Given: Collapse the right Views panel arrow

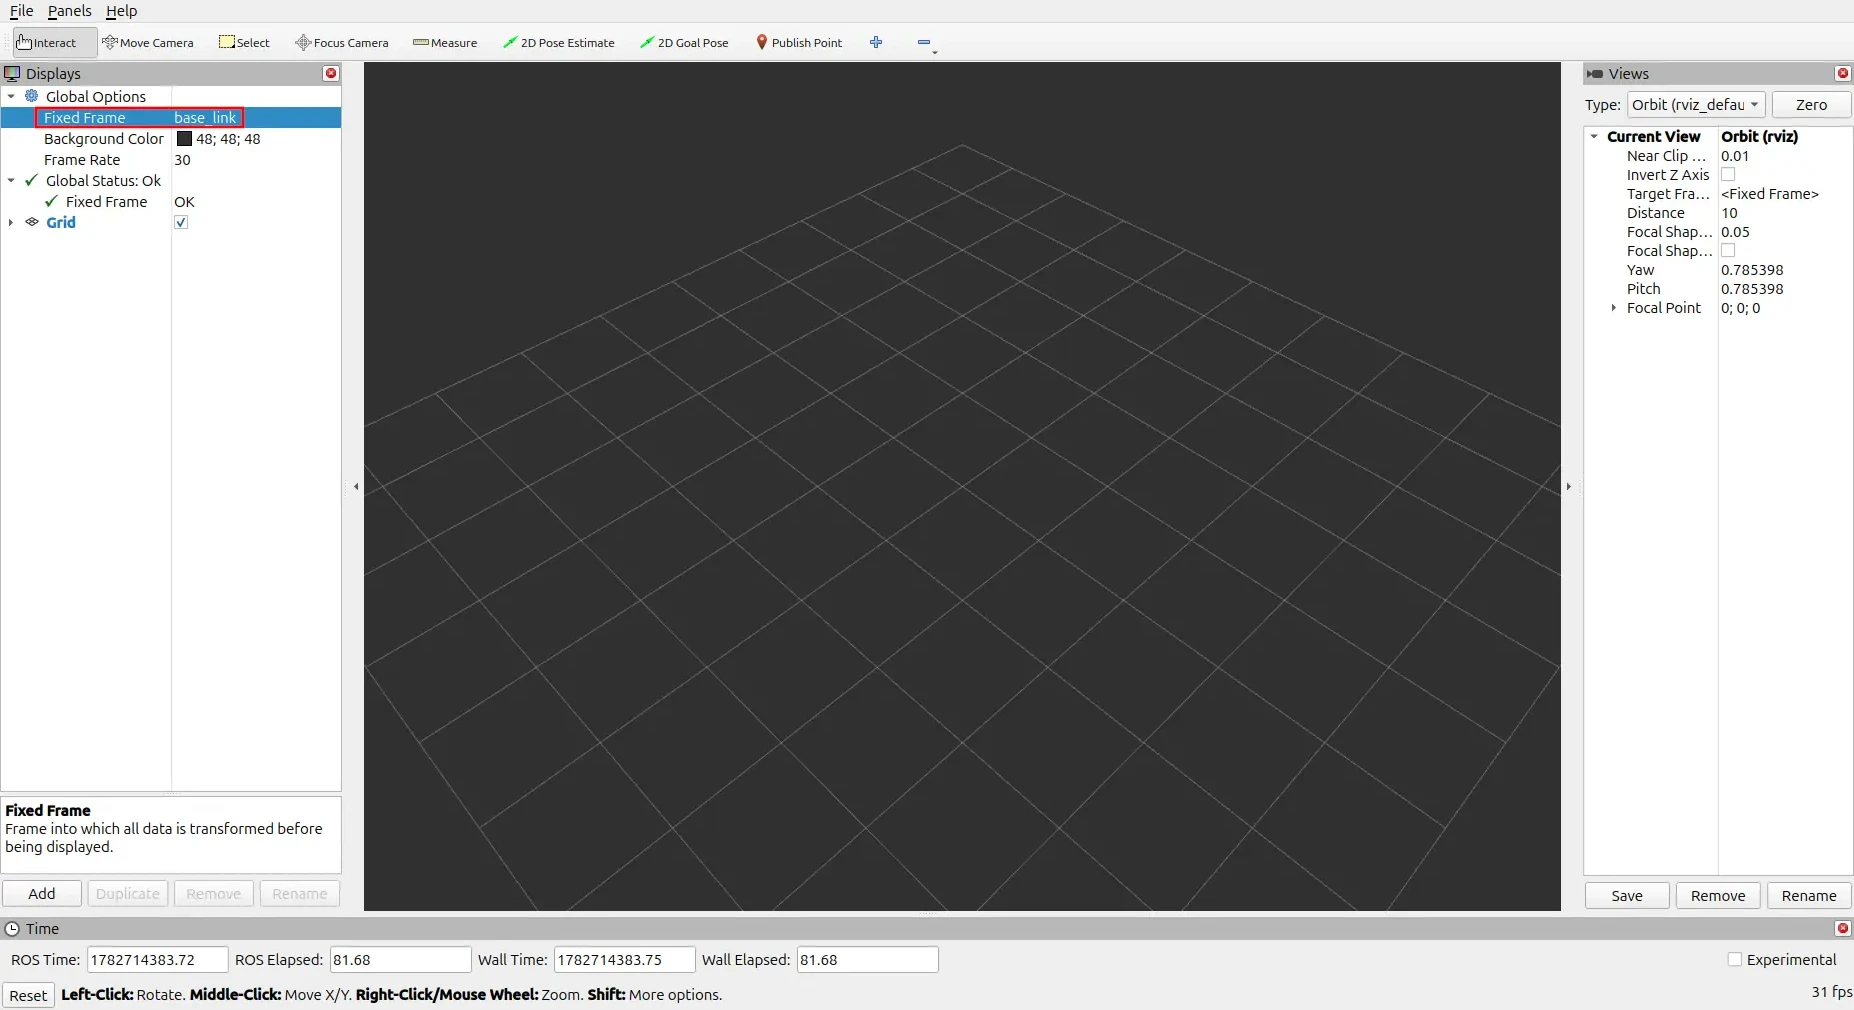Looking at the screenshot, I should [1568, 486].
